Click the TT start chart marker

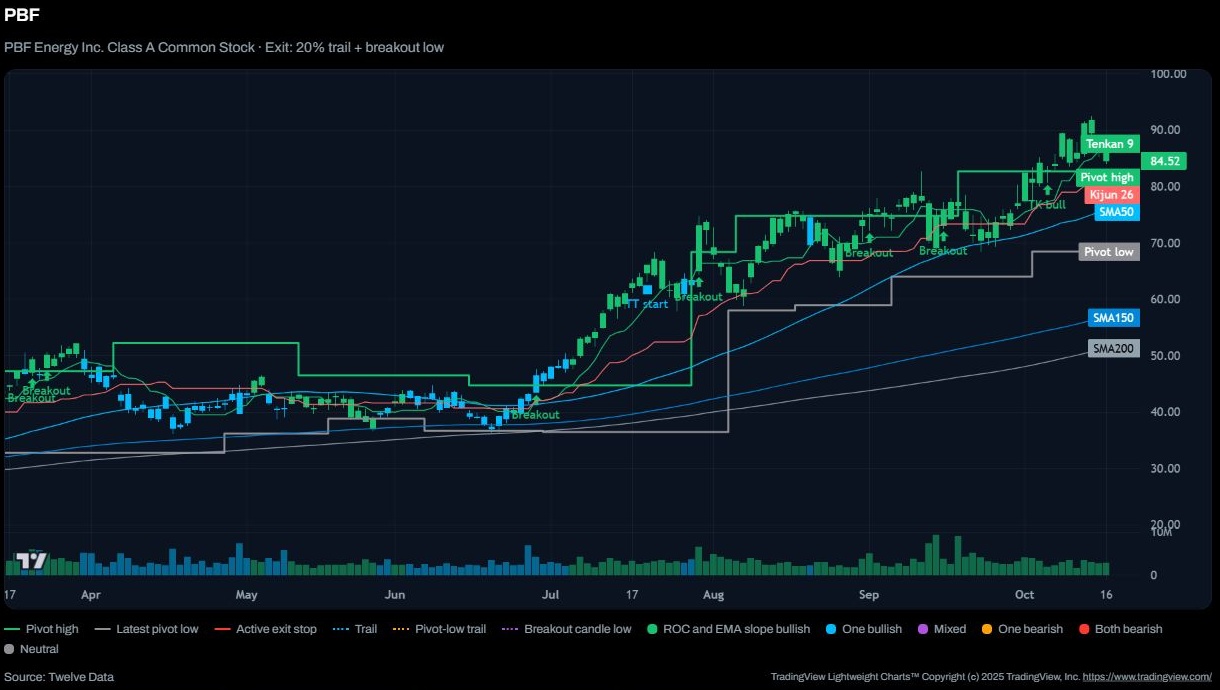point(646,304)
